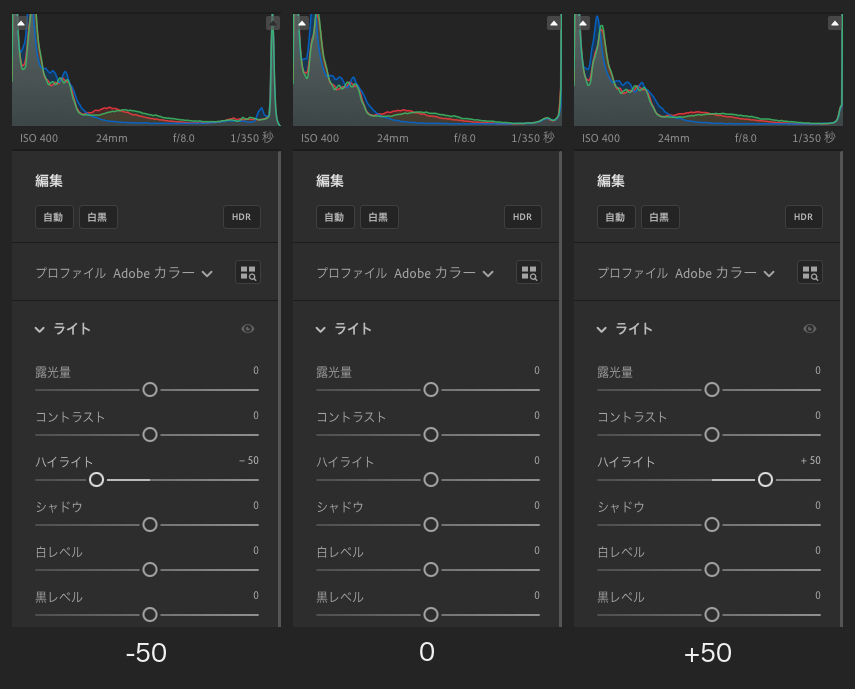Toggle the ライト eye icon in the +50 panel

tap(810, 329)
